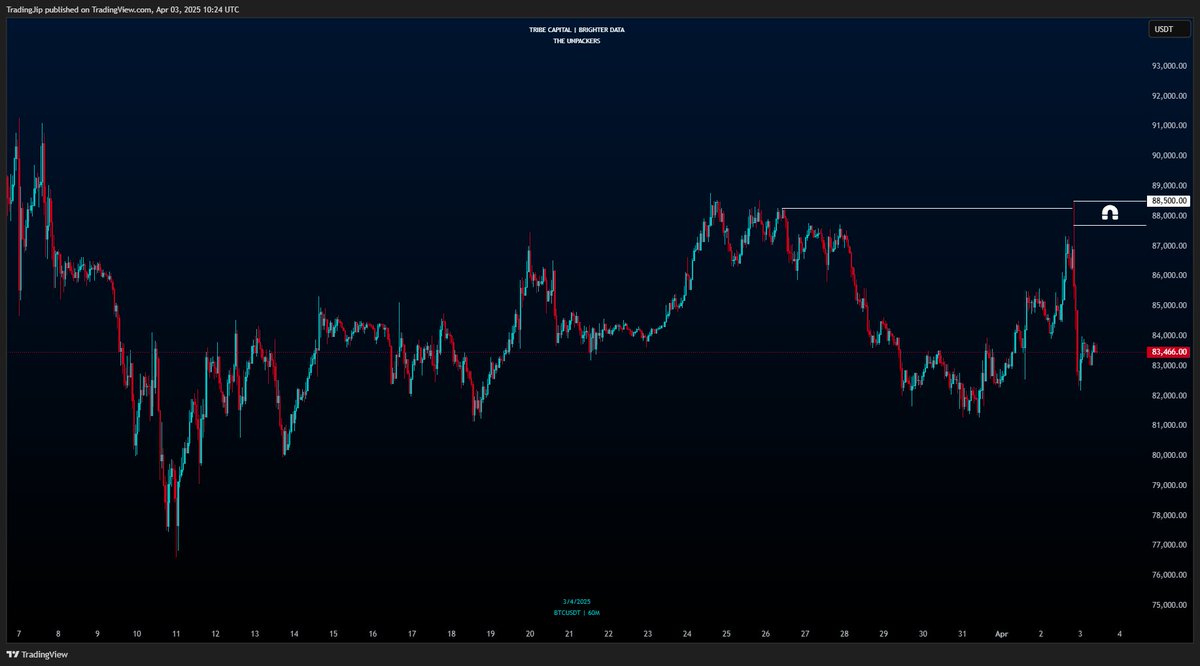Click the 20 date label on time axis

[x=529, y=634]
